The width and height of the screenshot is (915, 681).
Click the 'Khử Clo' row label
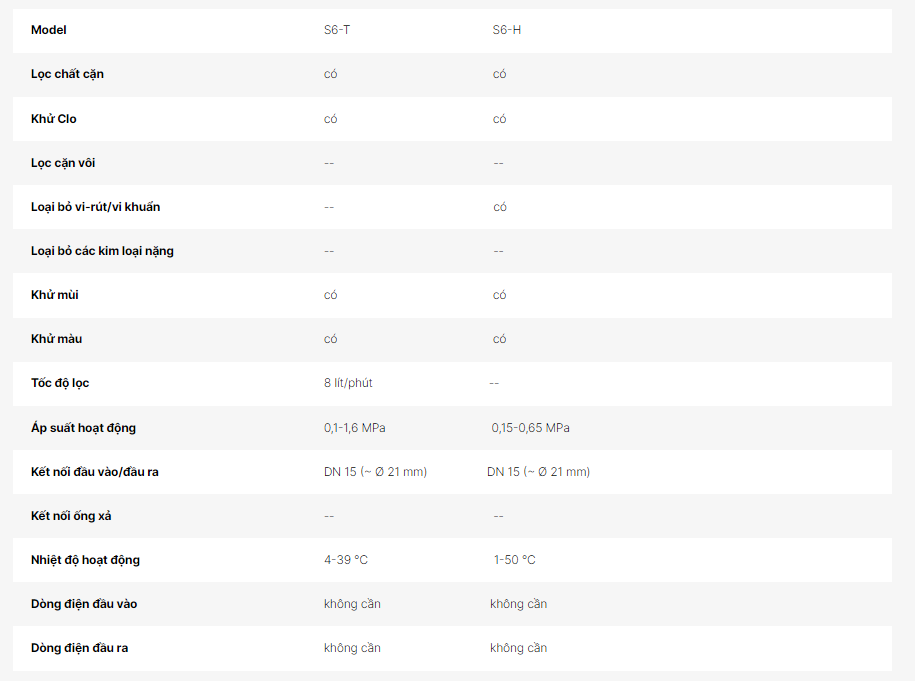pyautogui.click(x=54, y=119)
